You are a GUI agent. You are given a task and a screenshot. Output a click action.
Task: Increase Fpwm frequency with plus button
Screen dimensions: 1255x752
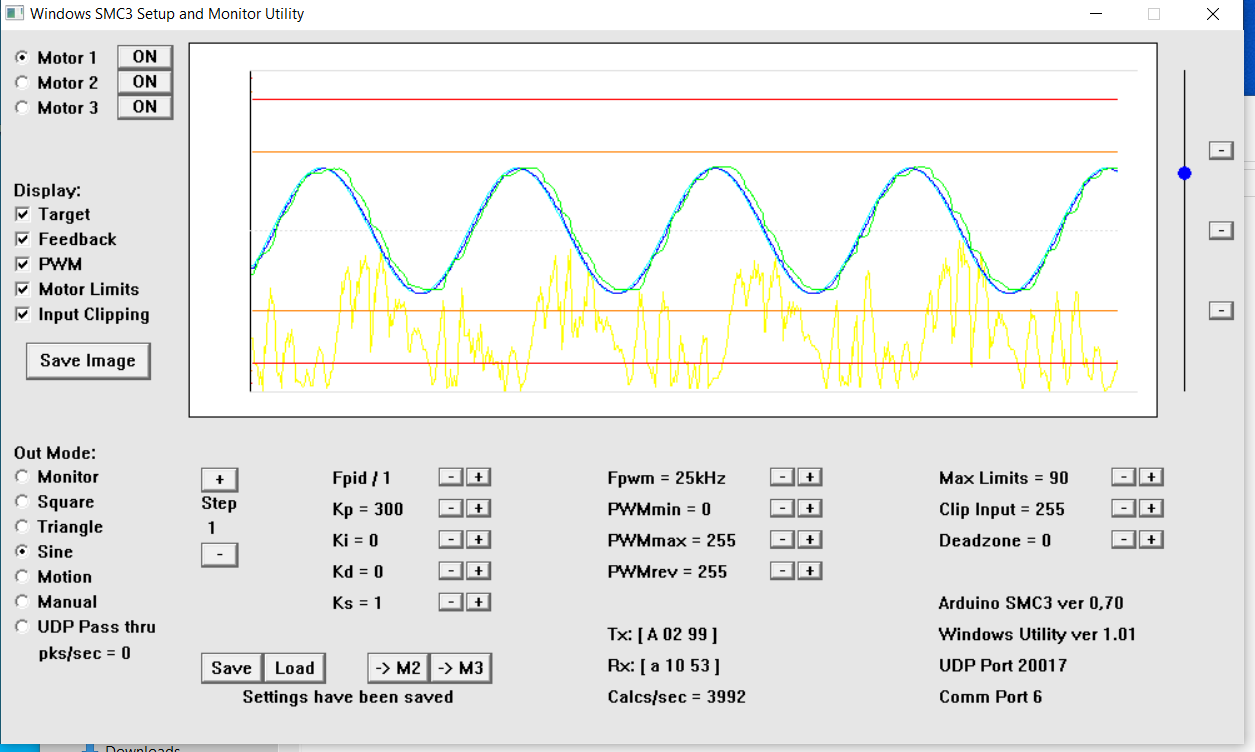click(x=809, y=478)
